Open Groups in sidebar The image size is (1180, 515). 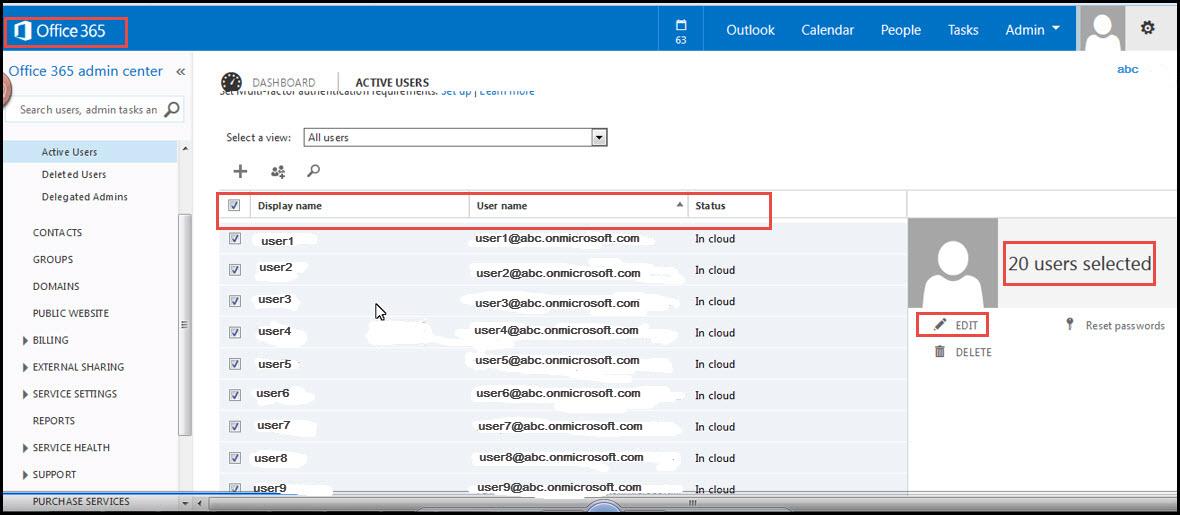point(53,260)
